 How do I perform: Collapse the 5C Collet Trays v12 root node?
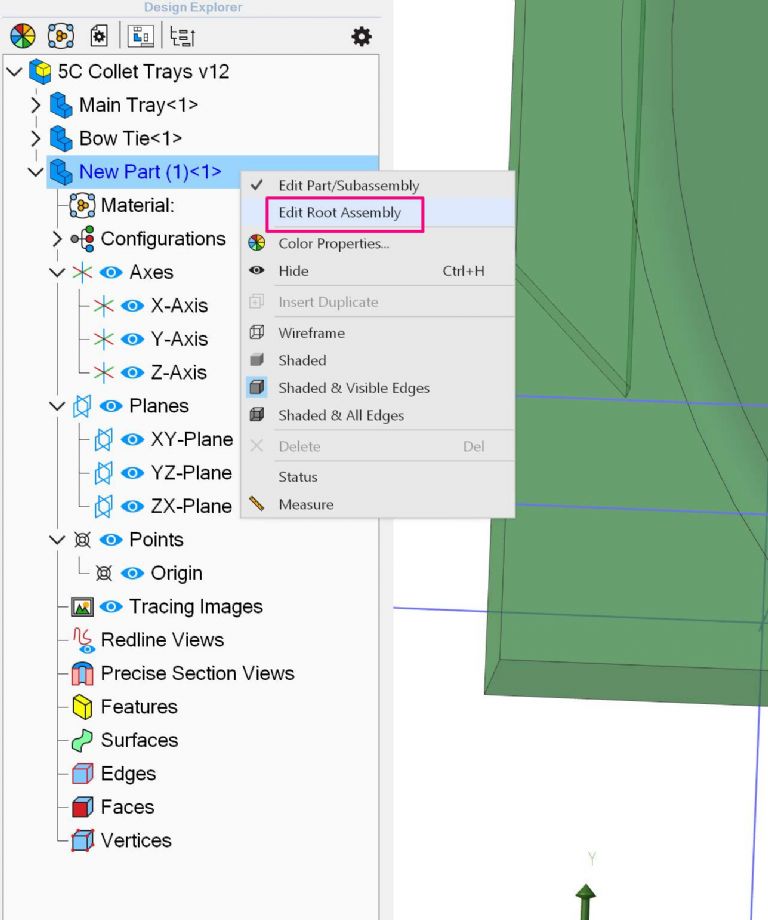(14, 72)
